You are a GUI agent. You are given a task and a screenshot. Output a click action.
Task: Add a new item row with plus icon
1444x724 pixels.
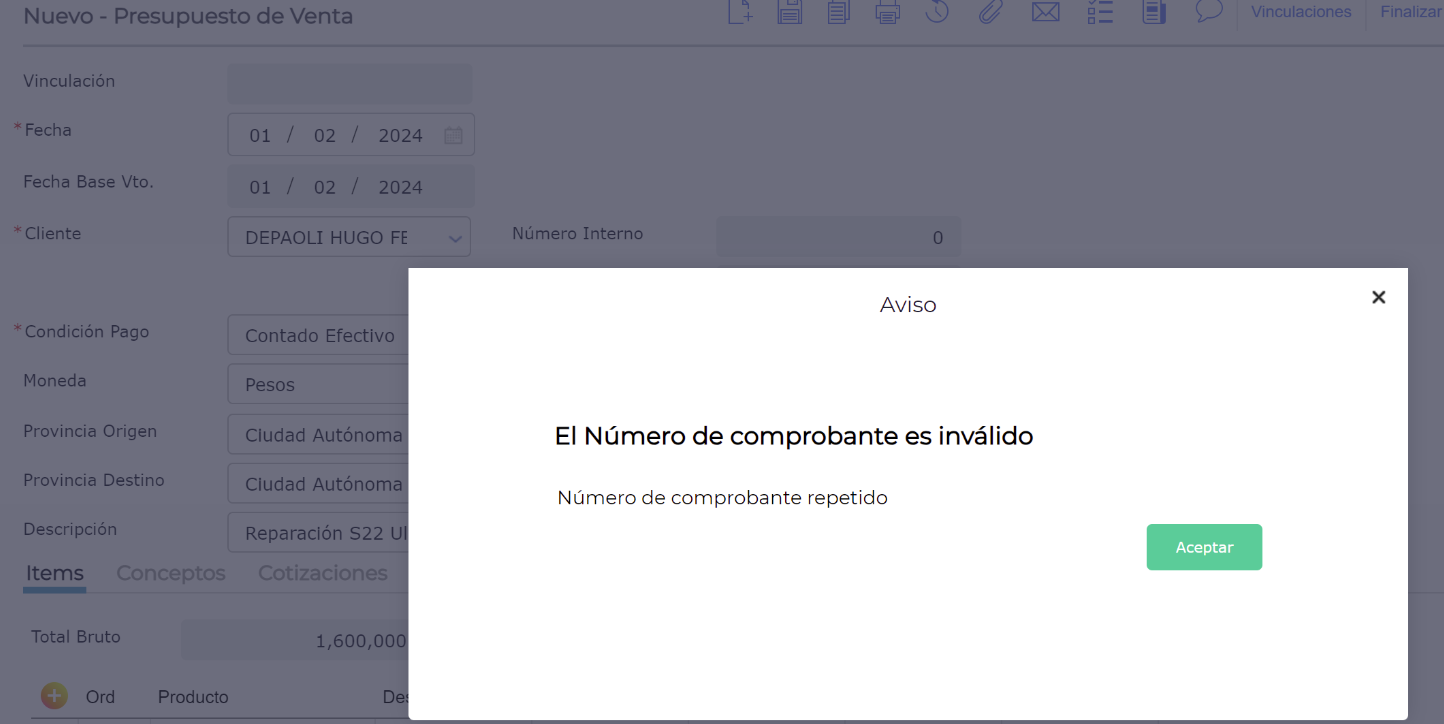pyautogui.click(x=54, y=696)
